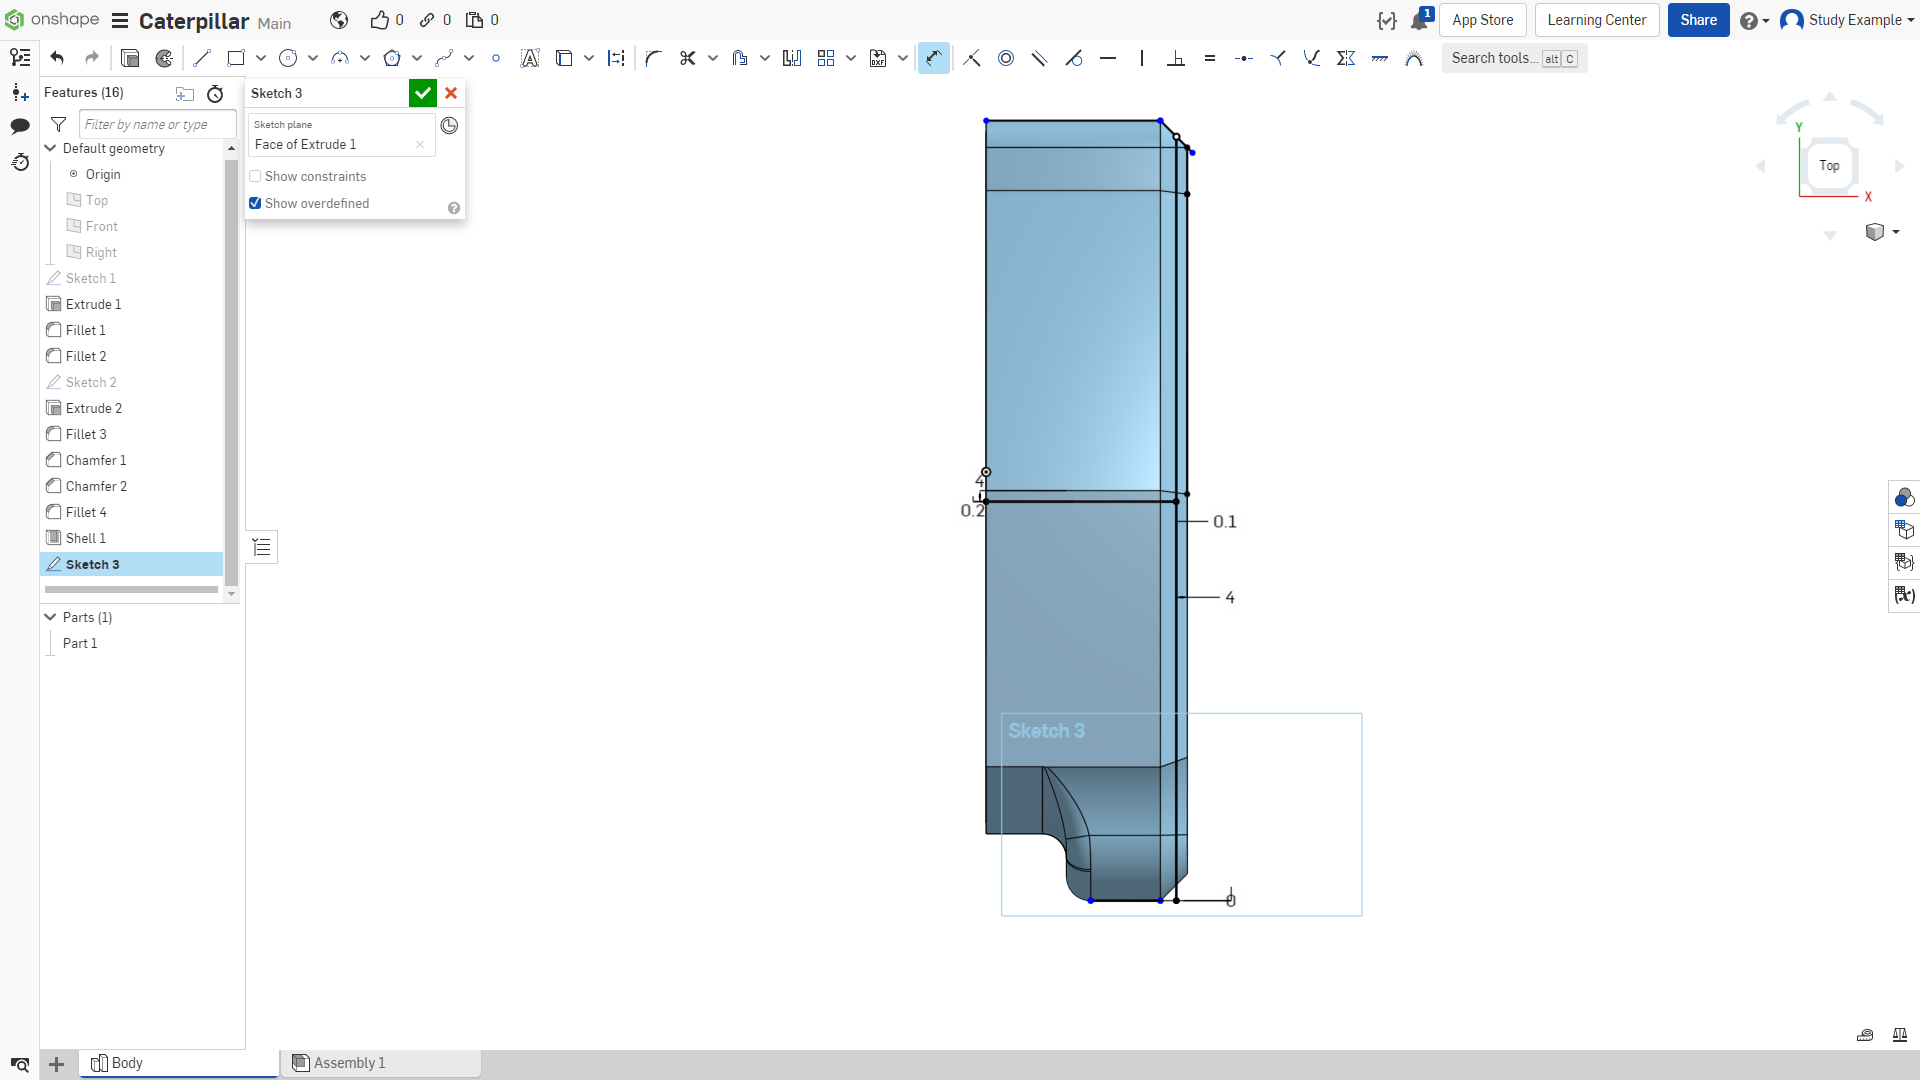Toggle construction geometry mode
This screenshot has height=1080, width=1920.
coord(617,58)
